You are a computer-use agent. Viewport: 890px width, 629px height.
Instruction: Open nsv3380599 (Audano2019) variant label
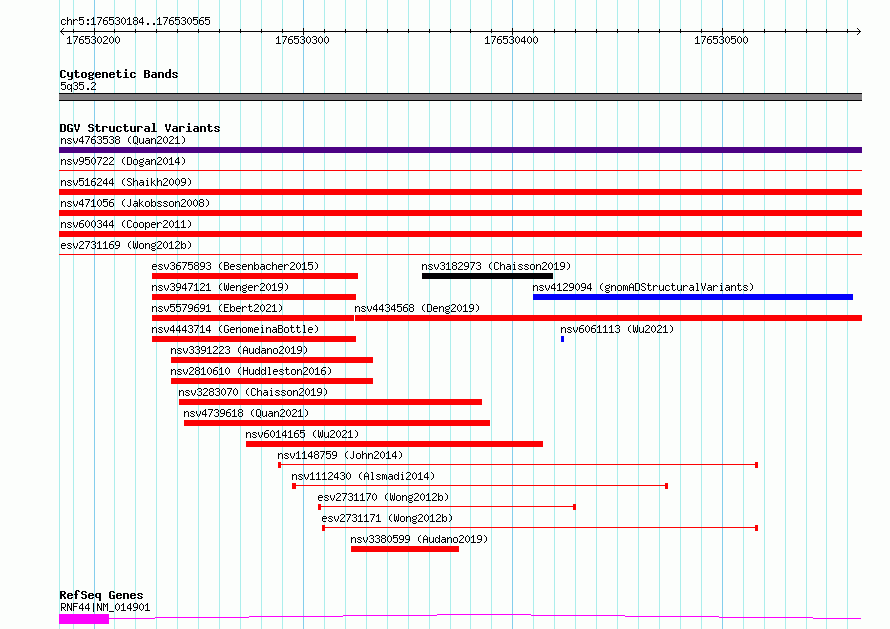[x=419, y=539]
